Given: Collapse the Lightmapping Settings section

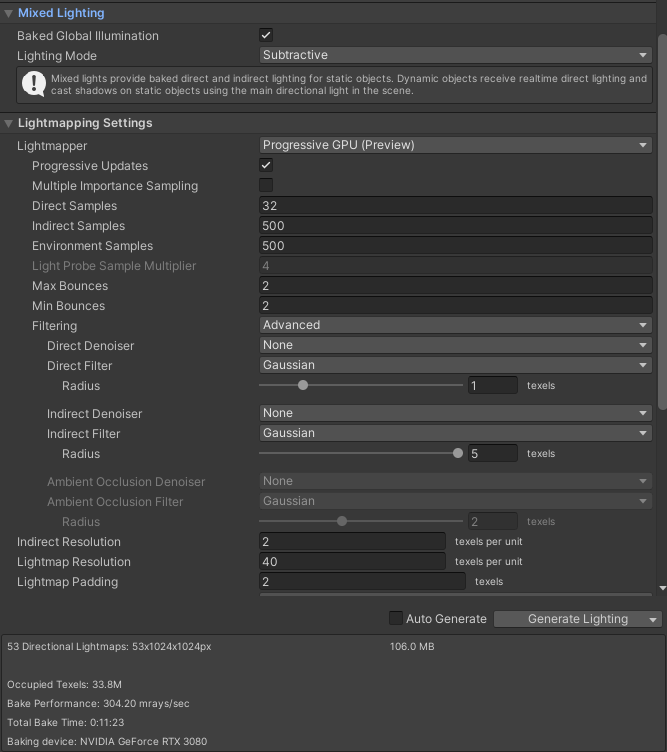Looking at the screenshot, I should [8, 123].
